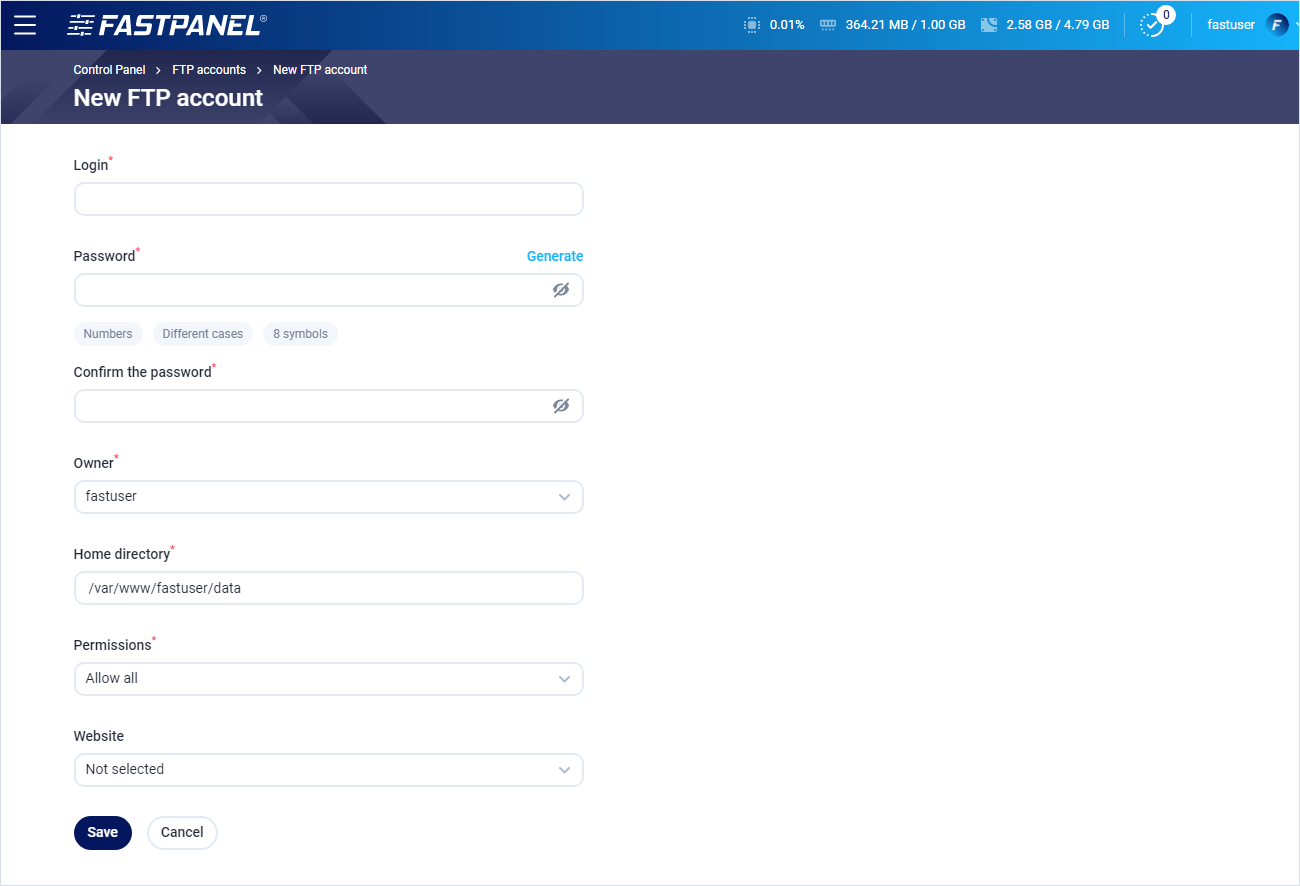Open the hamburger main menu
Screen dimensions: 1300x886
pyautogui.click(x=25, y=25)
